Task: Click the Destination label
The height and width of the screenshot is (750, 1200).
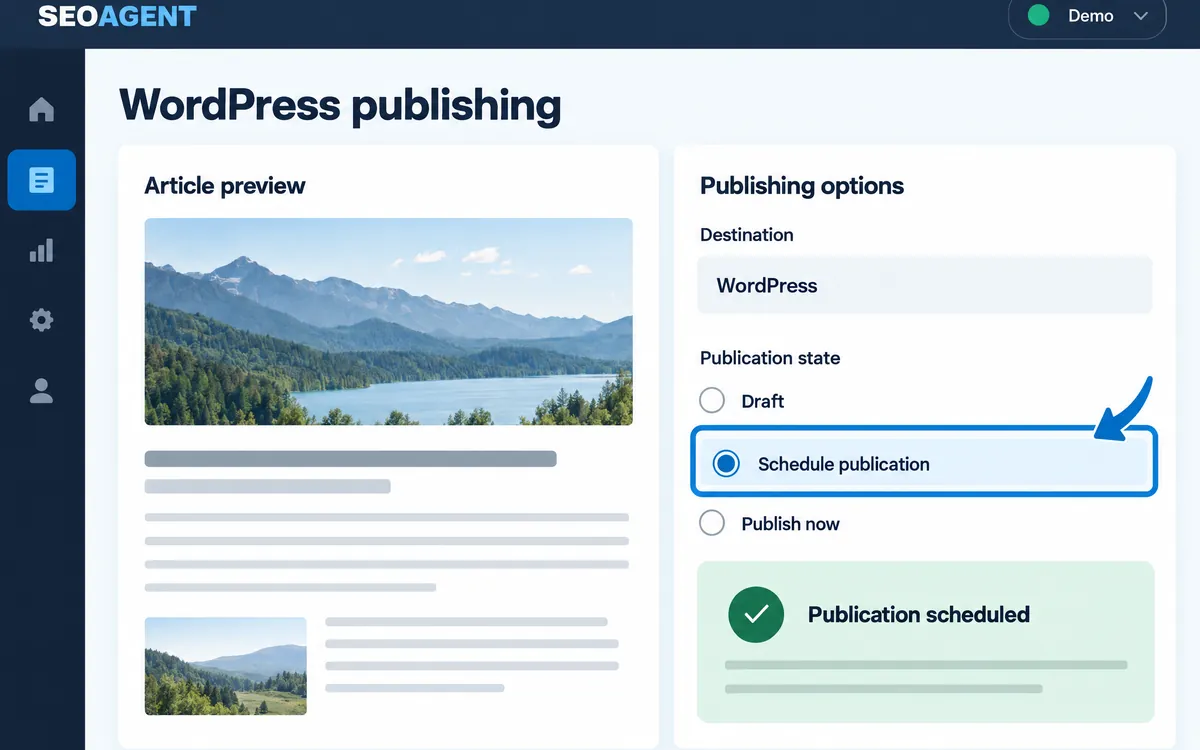Action: pyautogui.click(x=747, y=235)
